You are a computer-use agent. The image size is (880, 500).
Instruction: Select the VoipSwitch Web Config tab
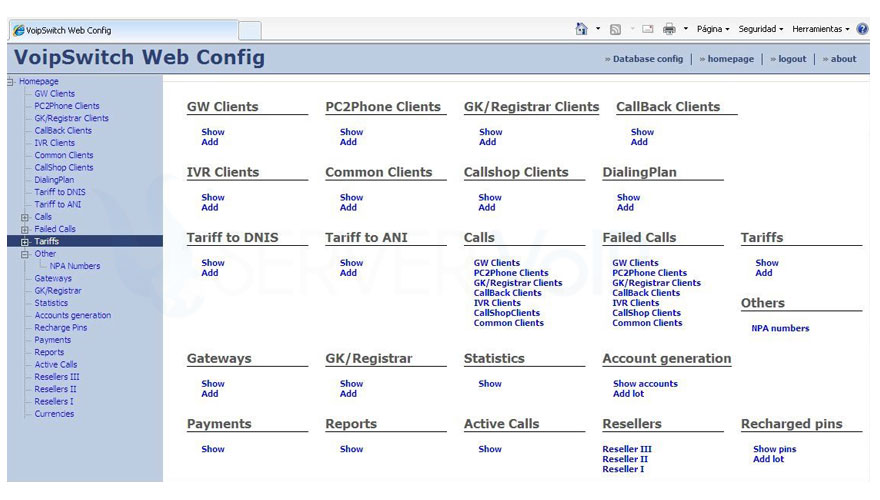[x=123, y=30]
